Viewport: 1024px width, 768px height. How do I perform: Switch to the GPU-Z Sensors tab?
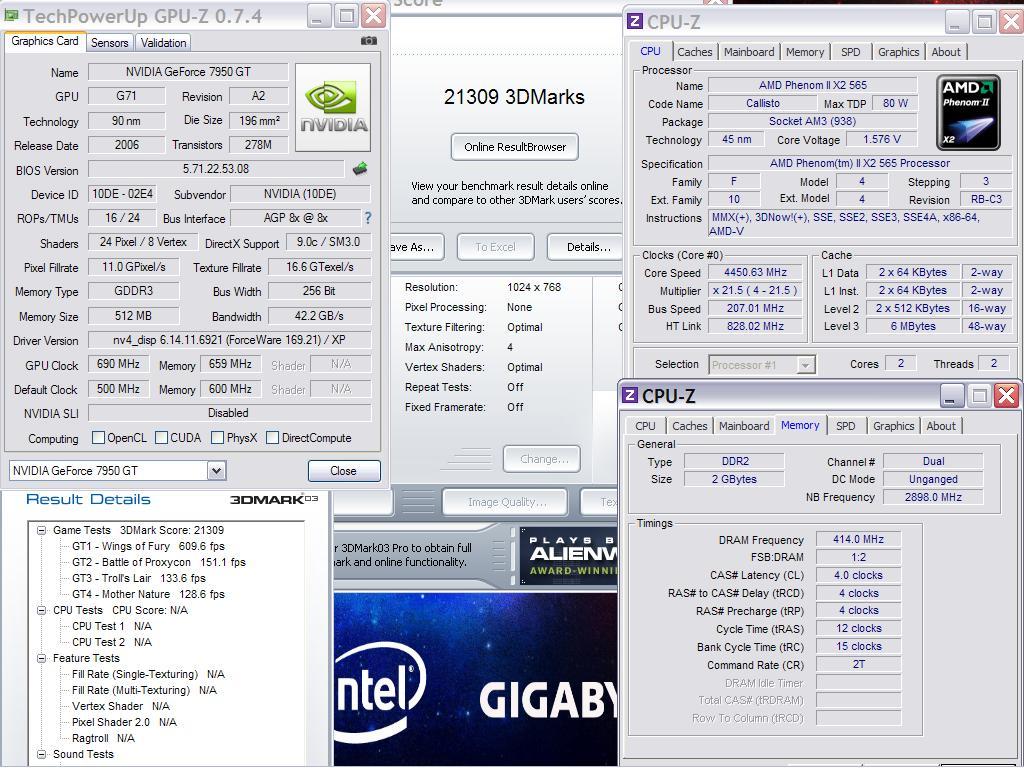pos(109,42)
